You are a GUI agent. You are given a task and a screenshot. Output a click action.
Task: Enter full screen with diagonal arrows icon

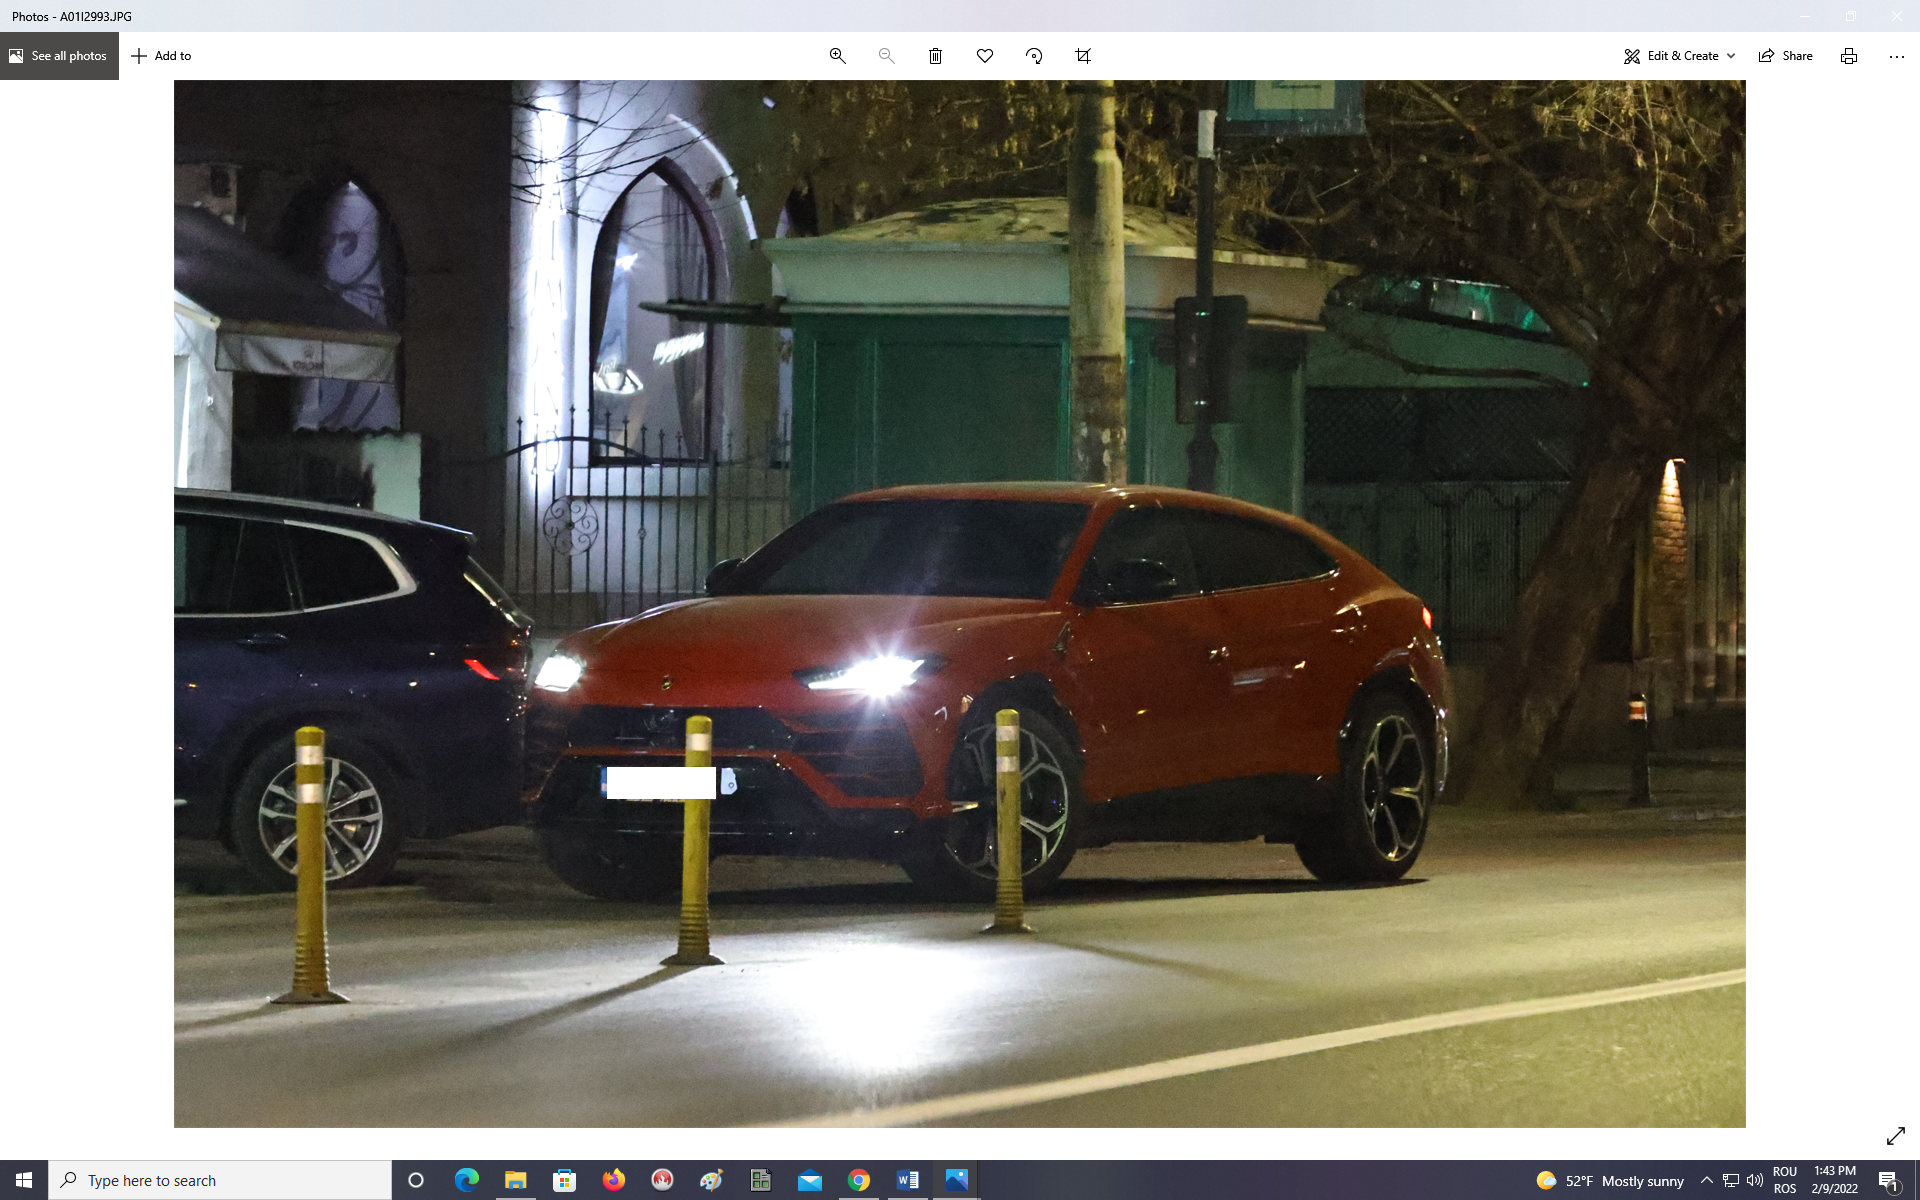click(1895, 1136)
